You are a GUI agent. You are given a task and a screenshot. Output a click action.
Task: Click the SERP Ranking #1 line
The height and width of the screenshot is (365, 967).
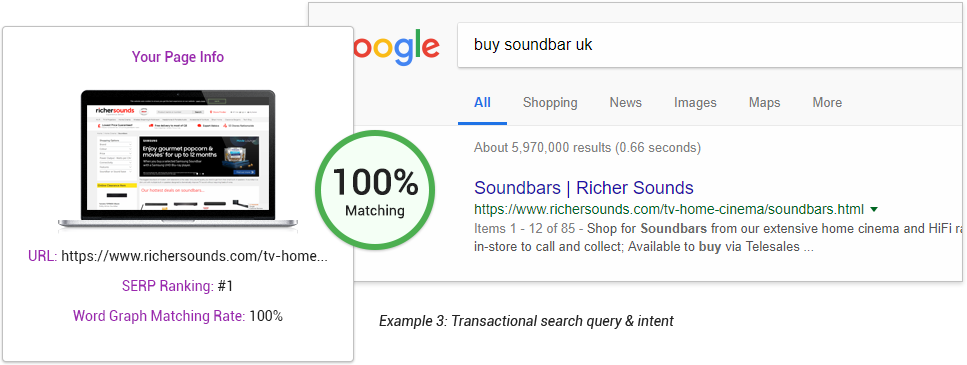pyautogui.click(x=178, y=286)
